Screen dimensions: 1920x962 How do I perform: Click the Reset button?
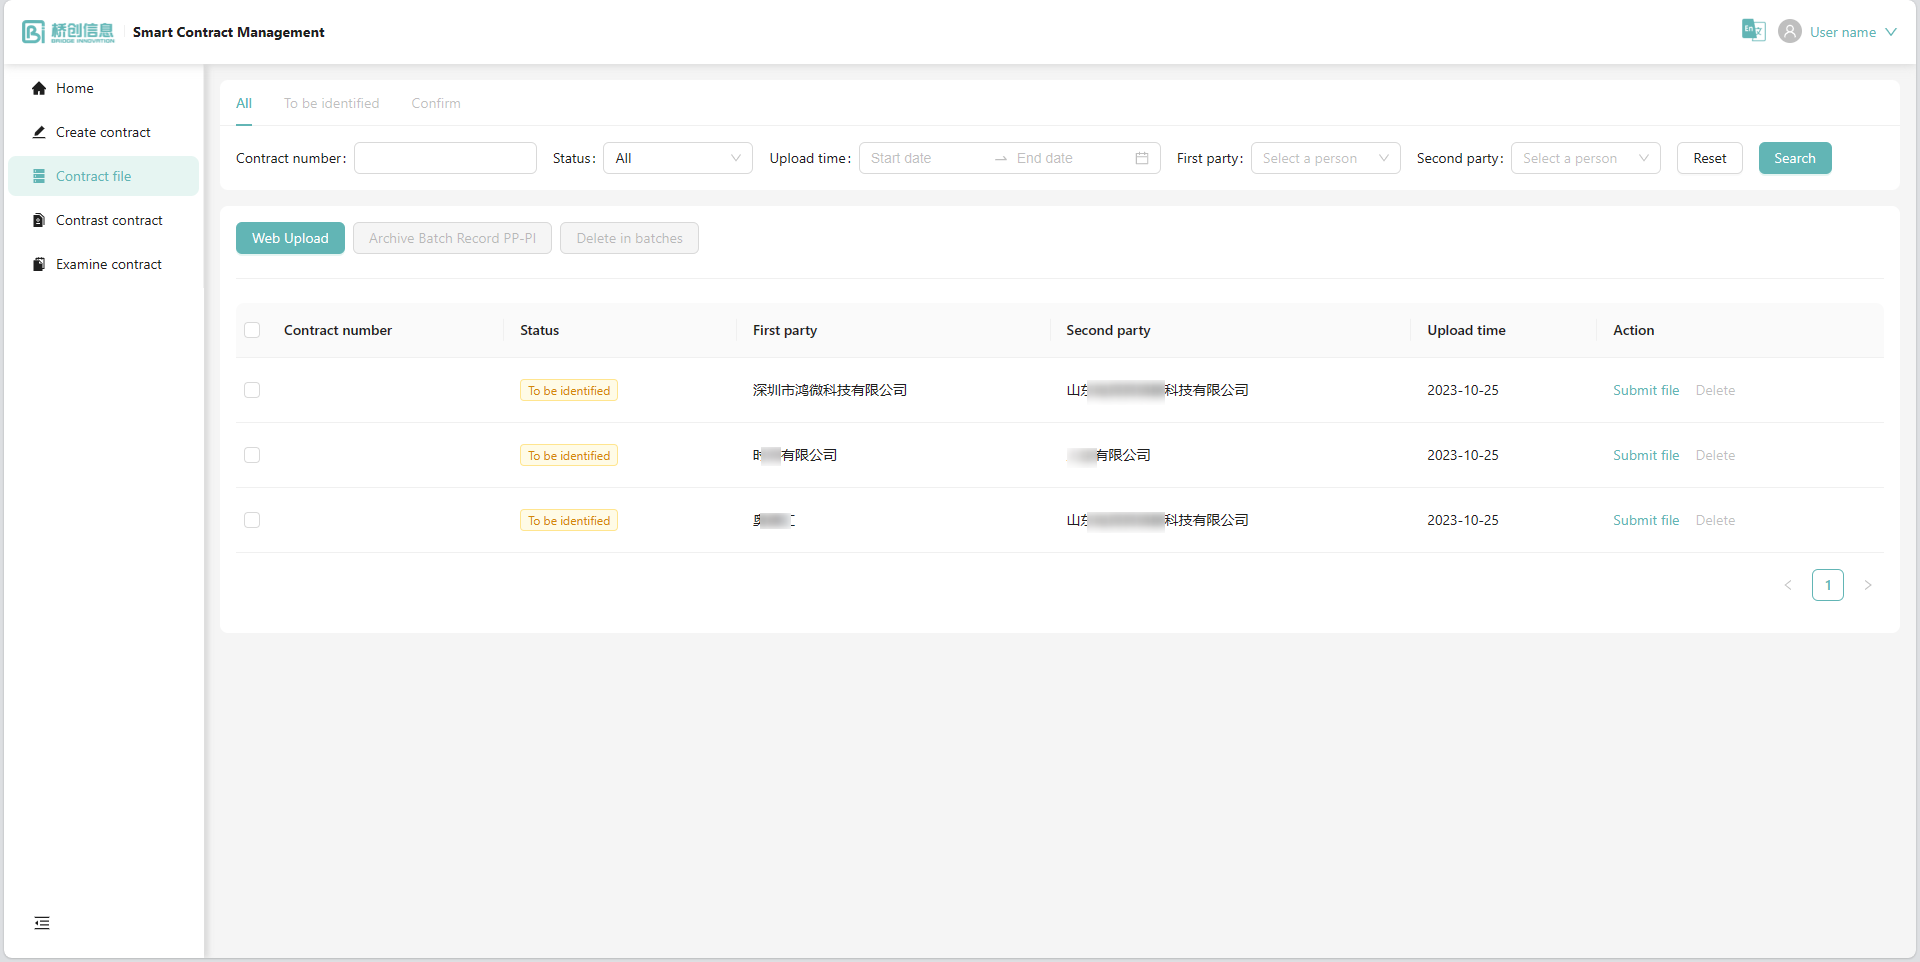click(x=1709, y=158)
